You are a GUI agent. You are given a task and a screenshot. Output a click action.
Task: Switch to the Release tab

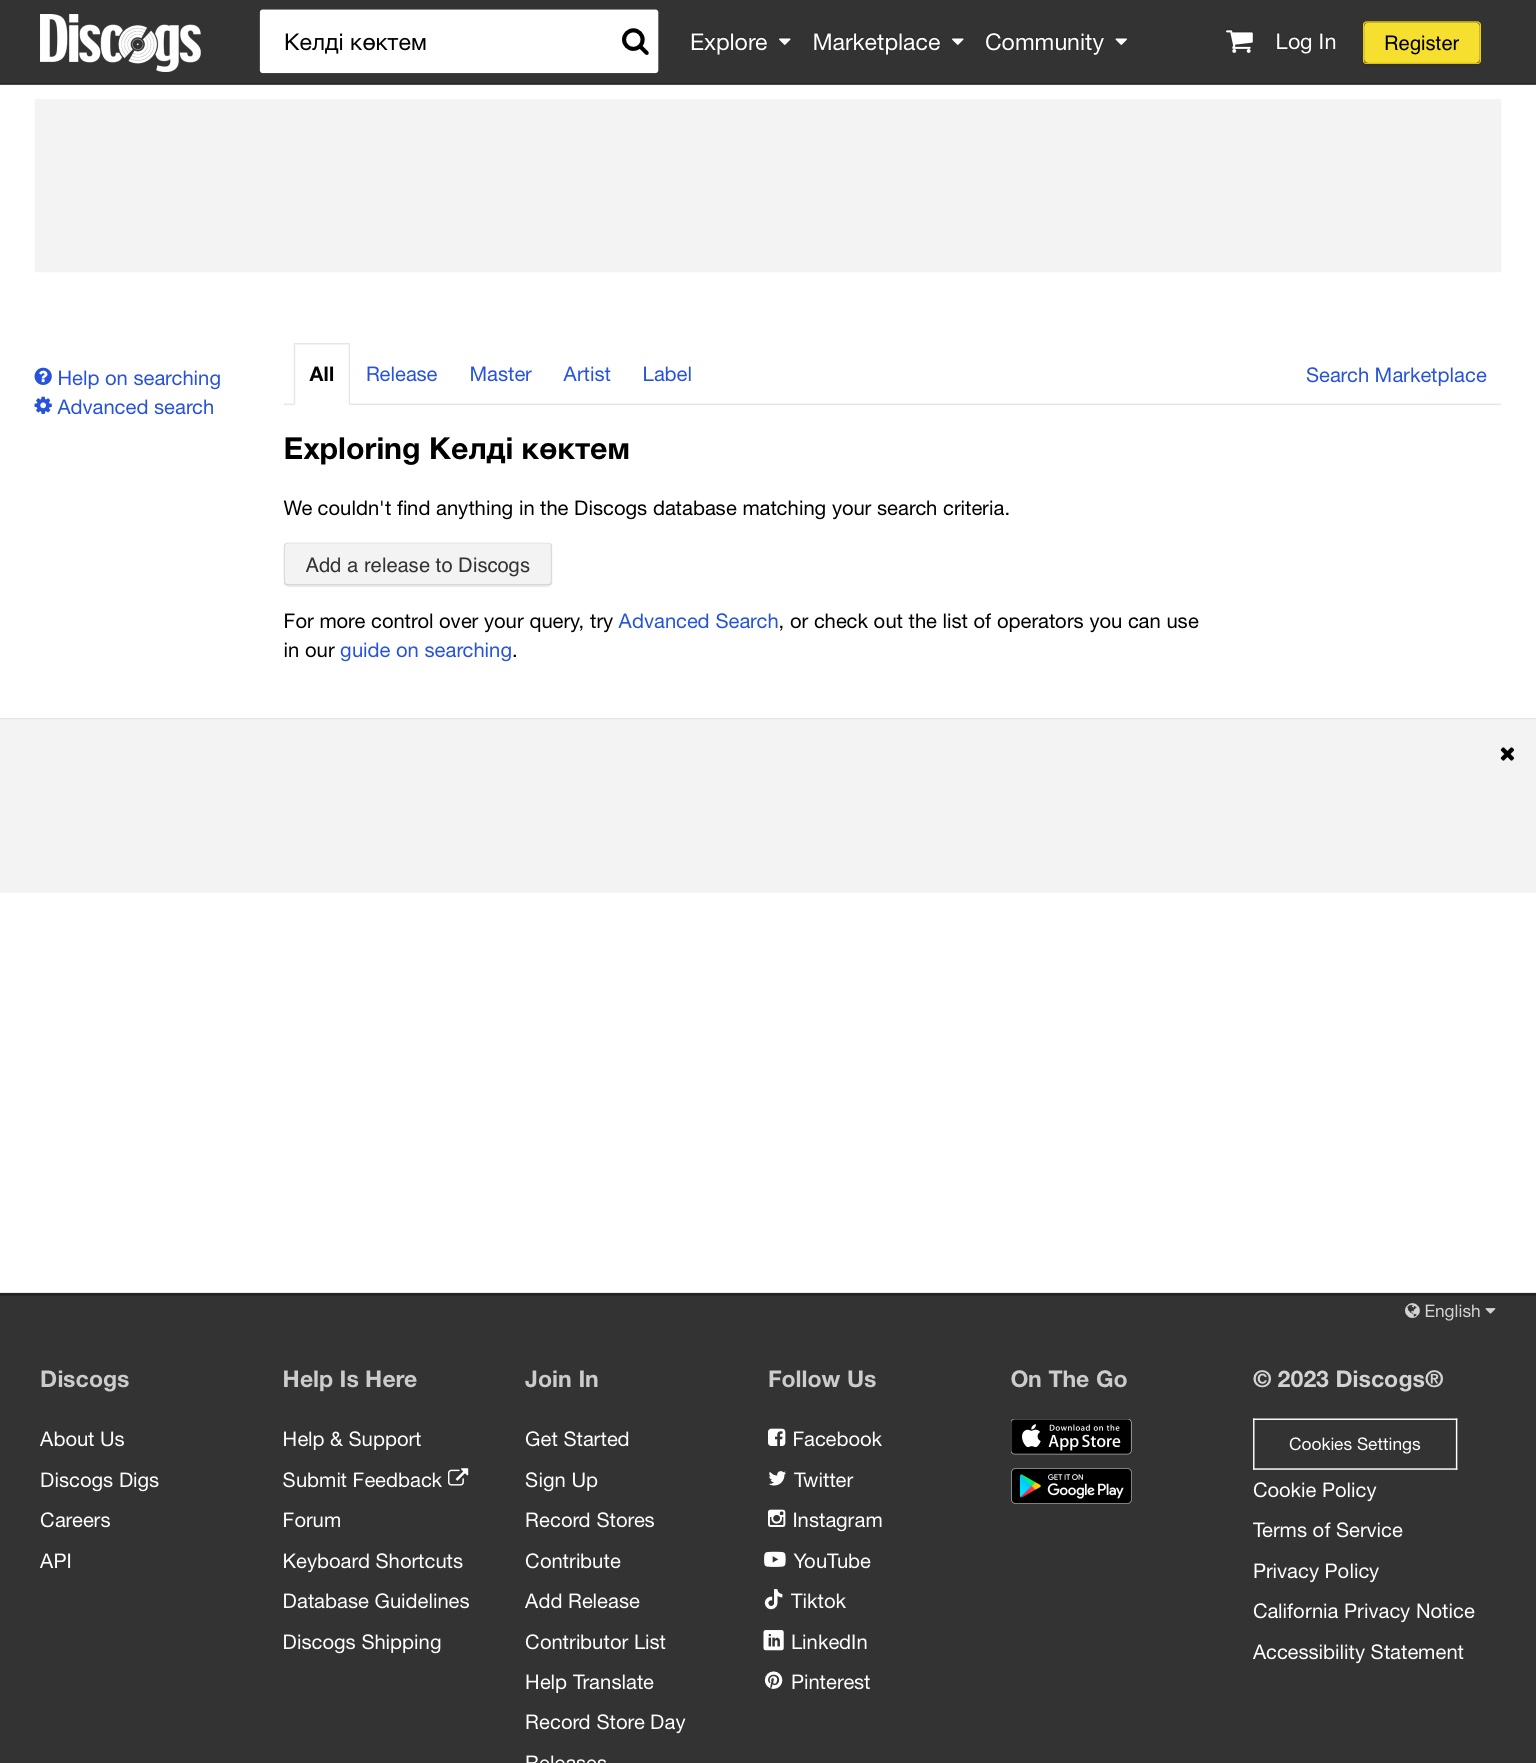(x=401, y=374)
